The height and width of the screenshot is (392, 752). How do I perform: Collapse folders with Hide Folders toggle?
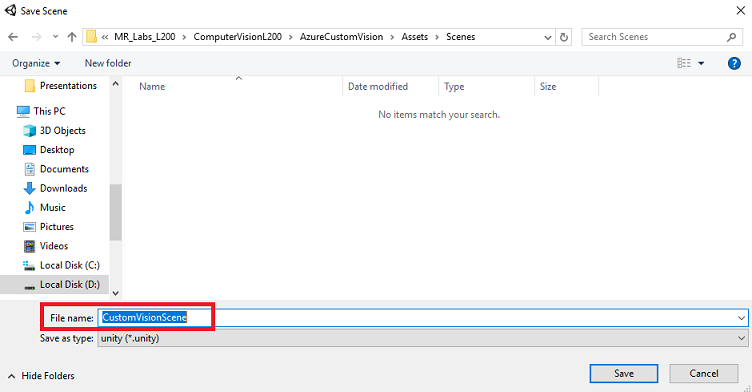(x=41, y=376)
